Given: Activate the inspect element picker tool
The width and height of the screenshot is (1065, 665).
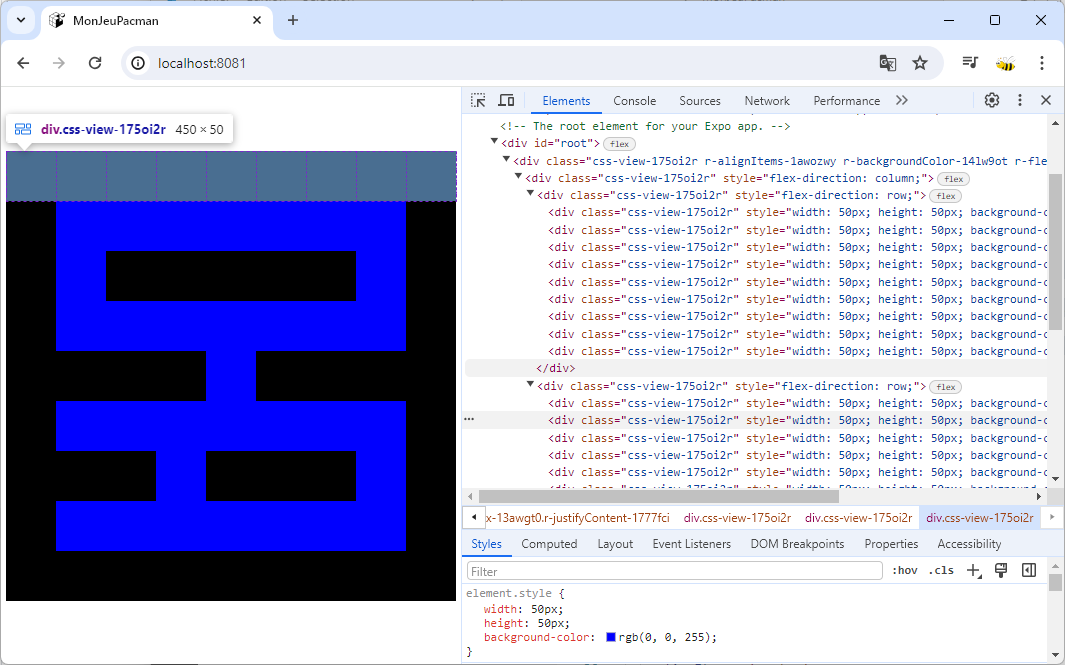Looking at the screenshot, I should point(479,100).
